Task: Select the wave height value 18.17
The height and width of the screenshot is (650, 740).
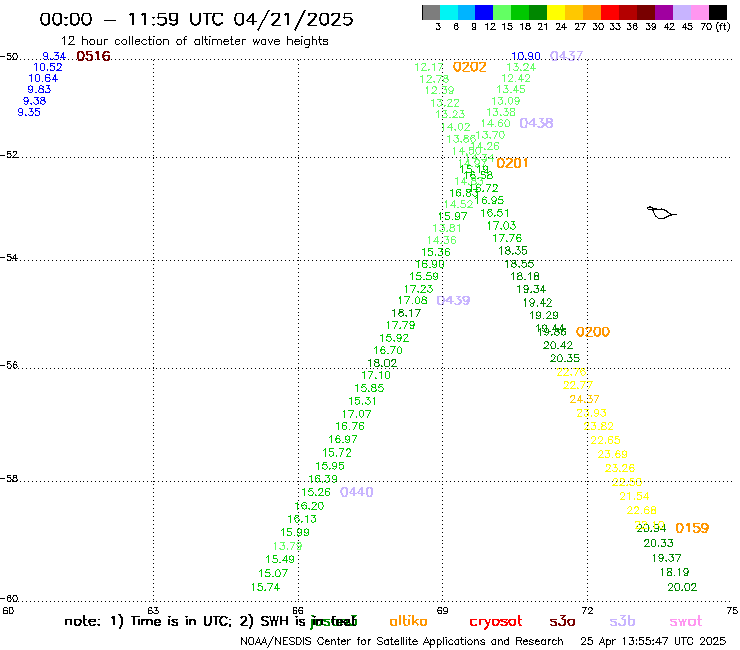Action: [x=406, y=313]
